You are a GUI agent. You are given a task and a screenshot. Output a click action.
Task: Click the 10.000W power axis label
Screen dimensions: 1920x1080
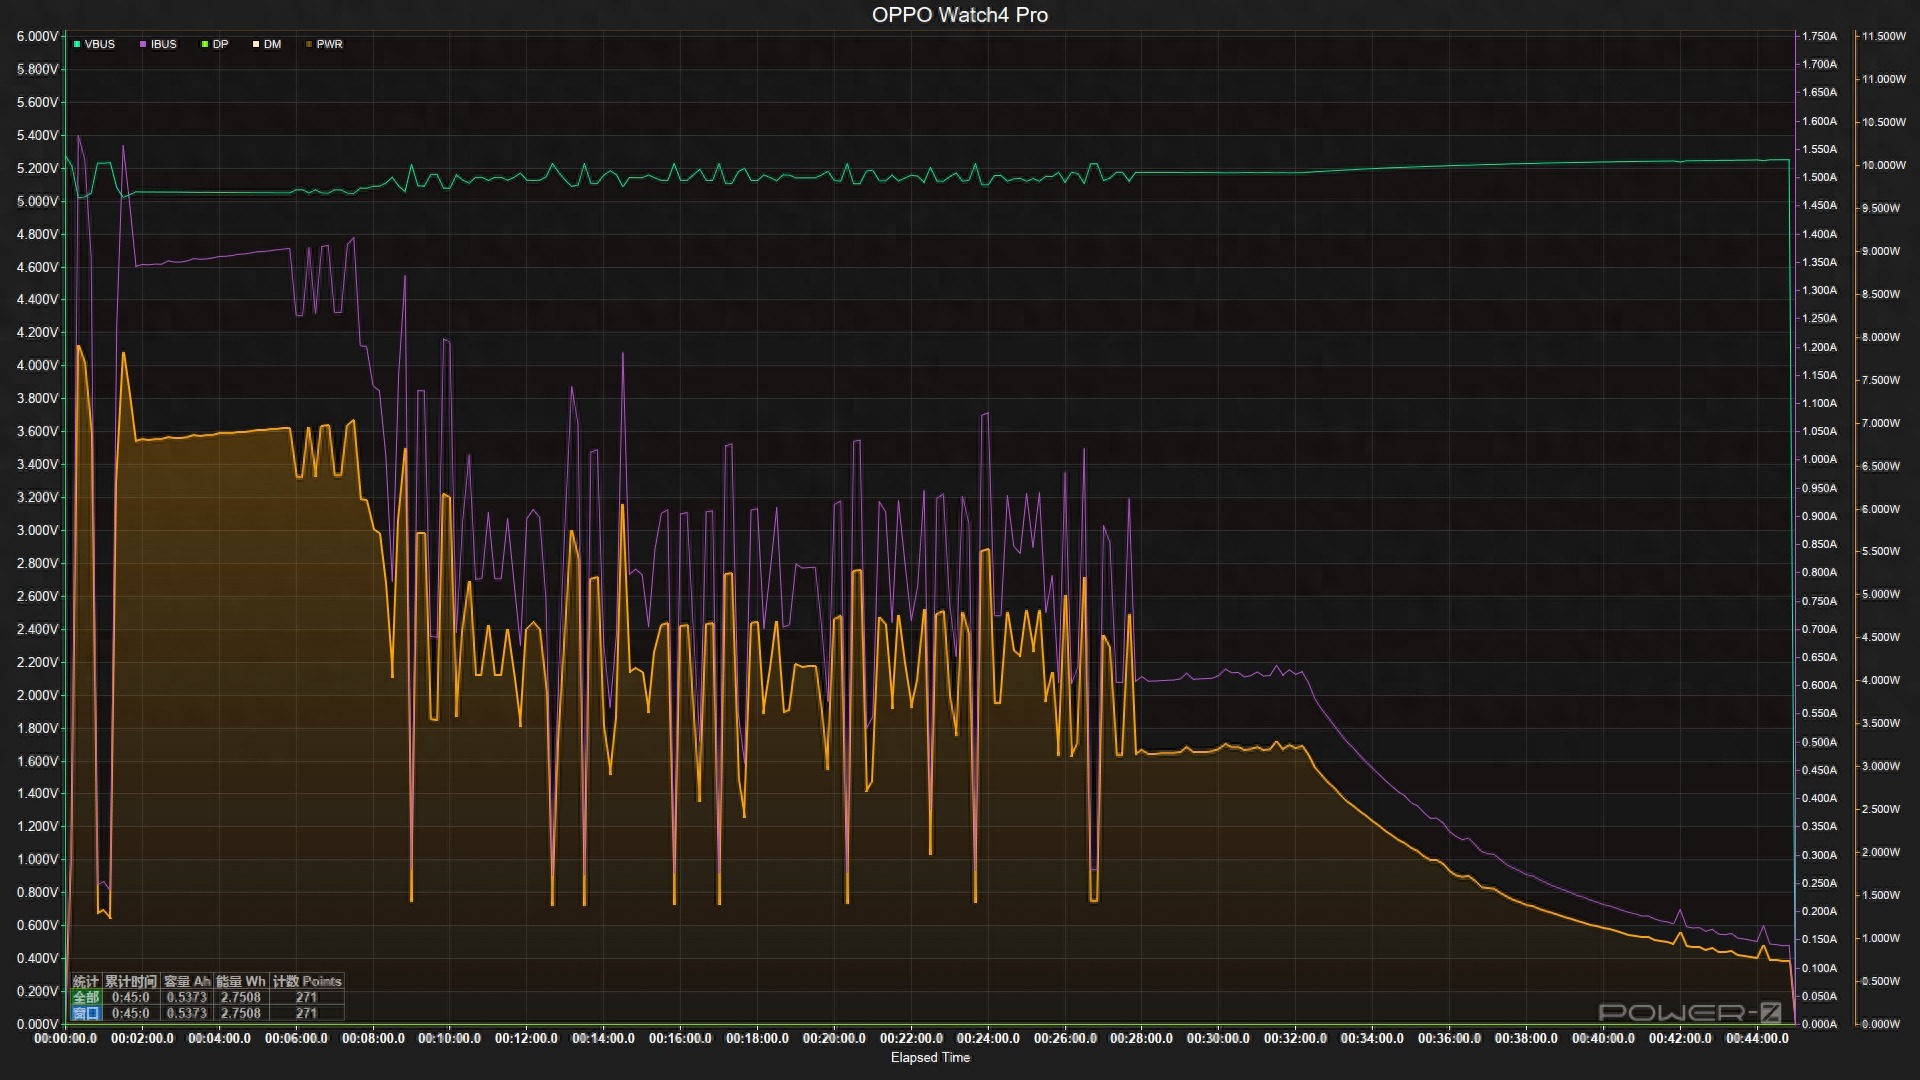[1884, 165]
